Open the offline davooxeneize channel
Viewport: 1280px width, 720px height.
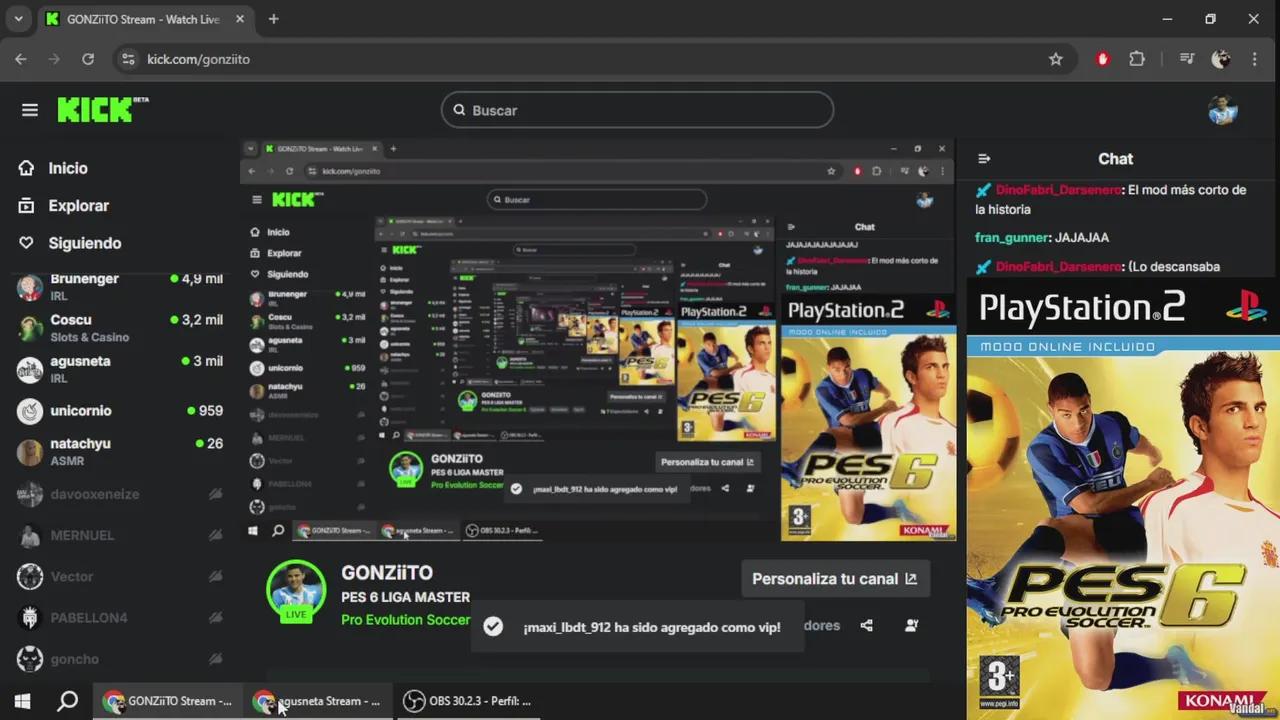[120, 494]
